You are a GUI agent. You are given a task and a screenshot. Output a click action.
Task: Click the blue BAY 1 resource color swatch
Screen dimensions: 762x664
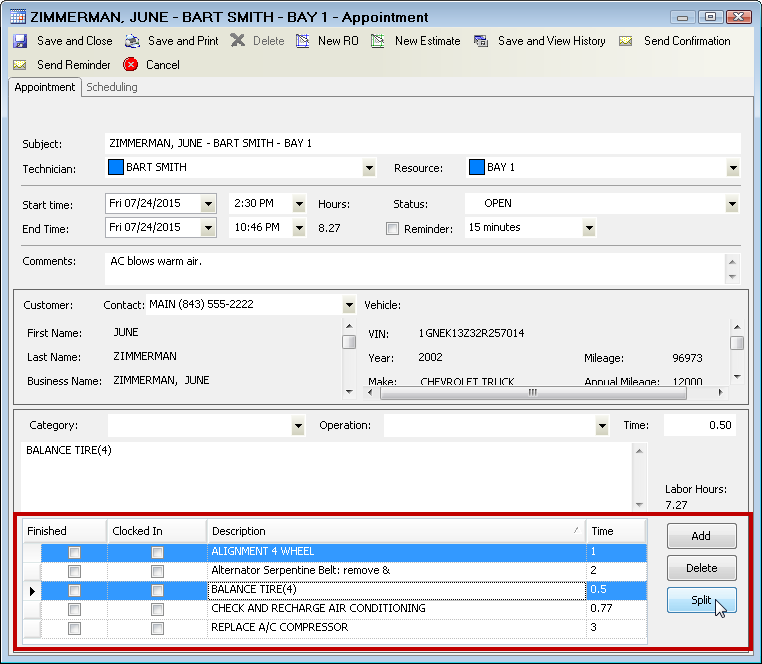coord(476,167)
